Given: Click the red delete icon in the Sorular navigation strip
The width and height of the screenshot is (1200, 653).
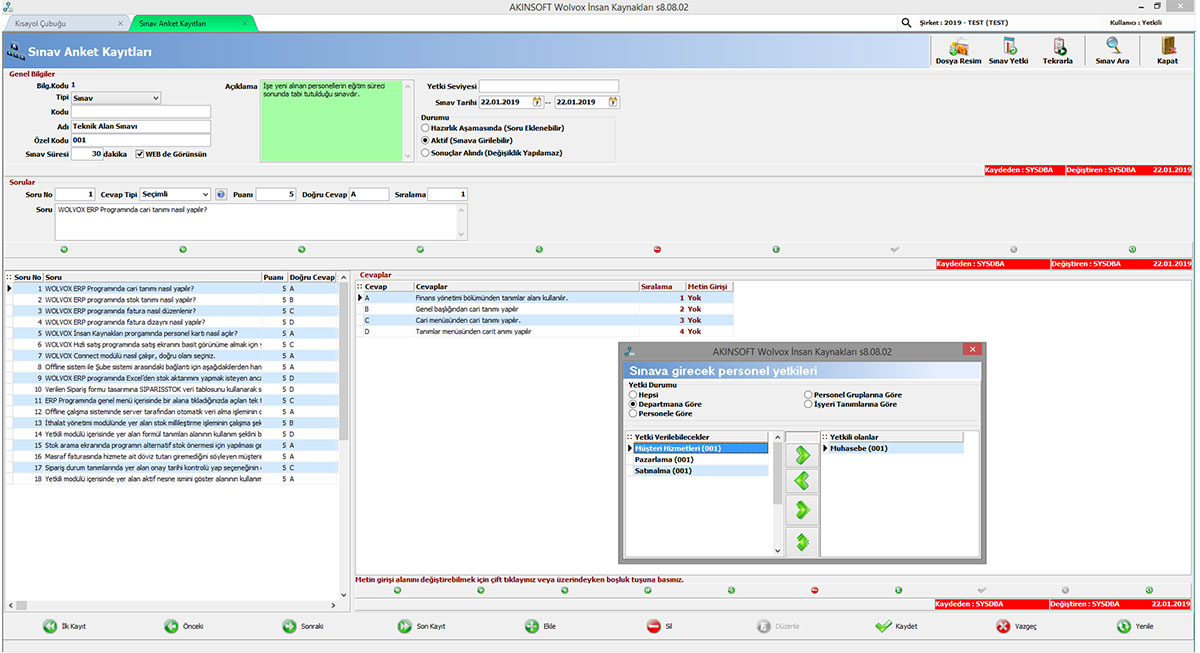Looking at the screenshot, I should click(x=657, y=249).
